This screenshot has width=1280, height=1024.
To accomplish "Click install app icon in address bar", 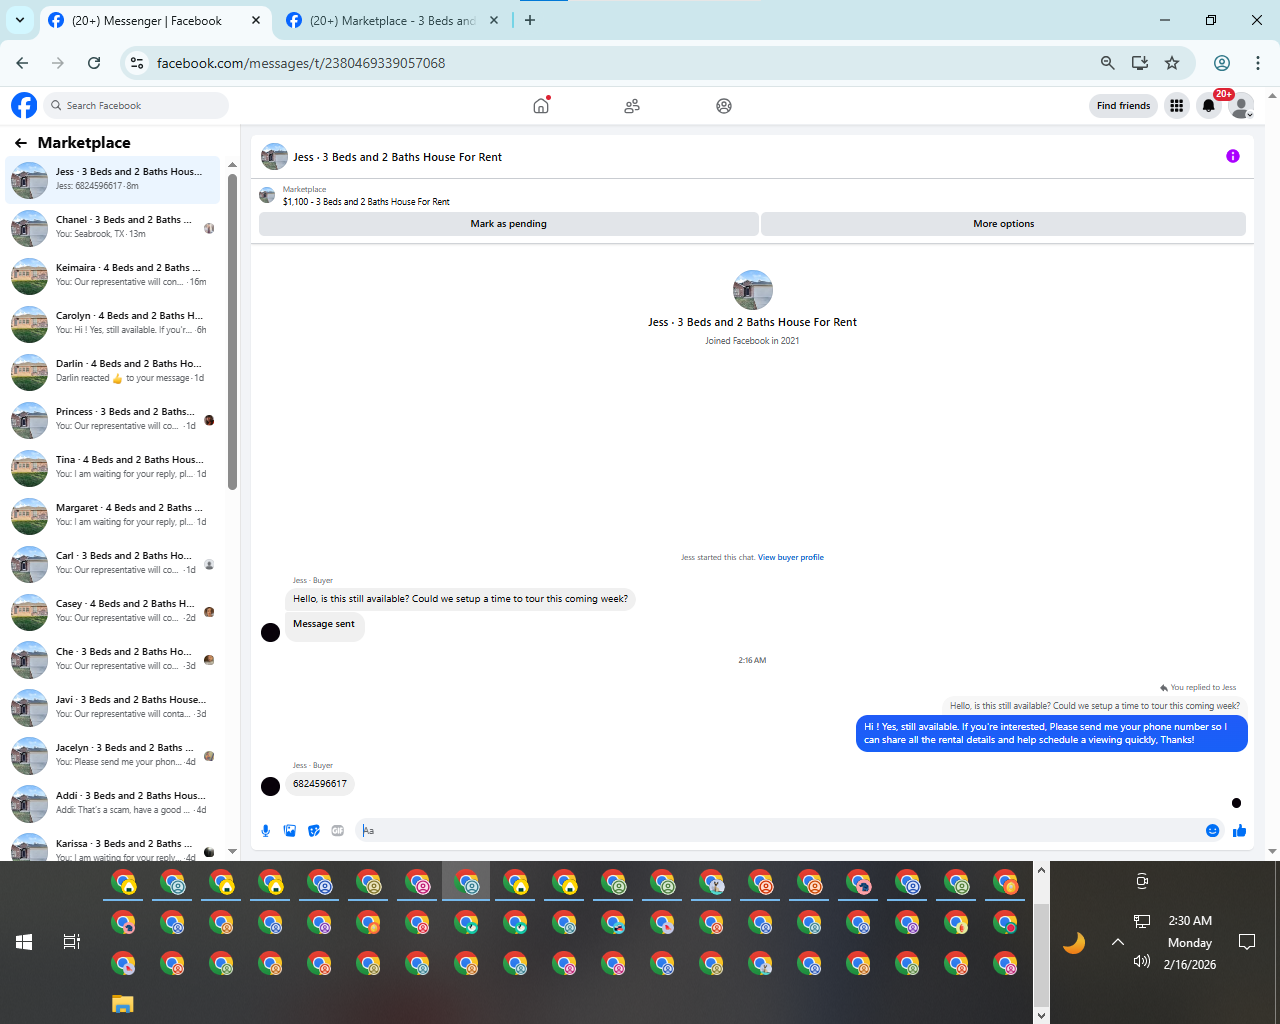I will pos(1140,63).
